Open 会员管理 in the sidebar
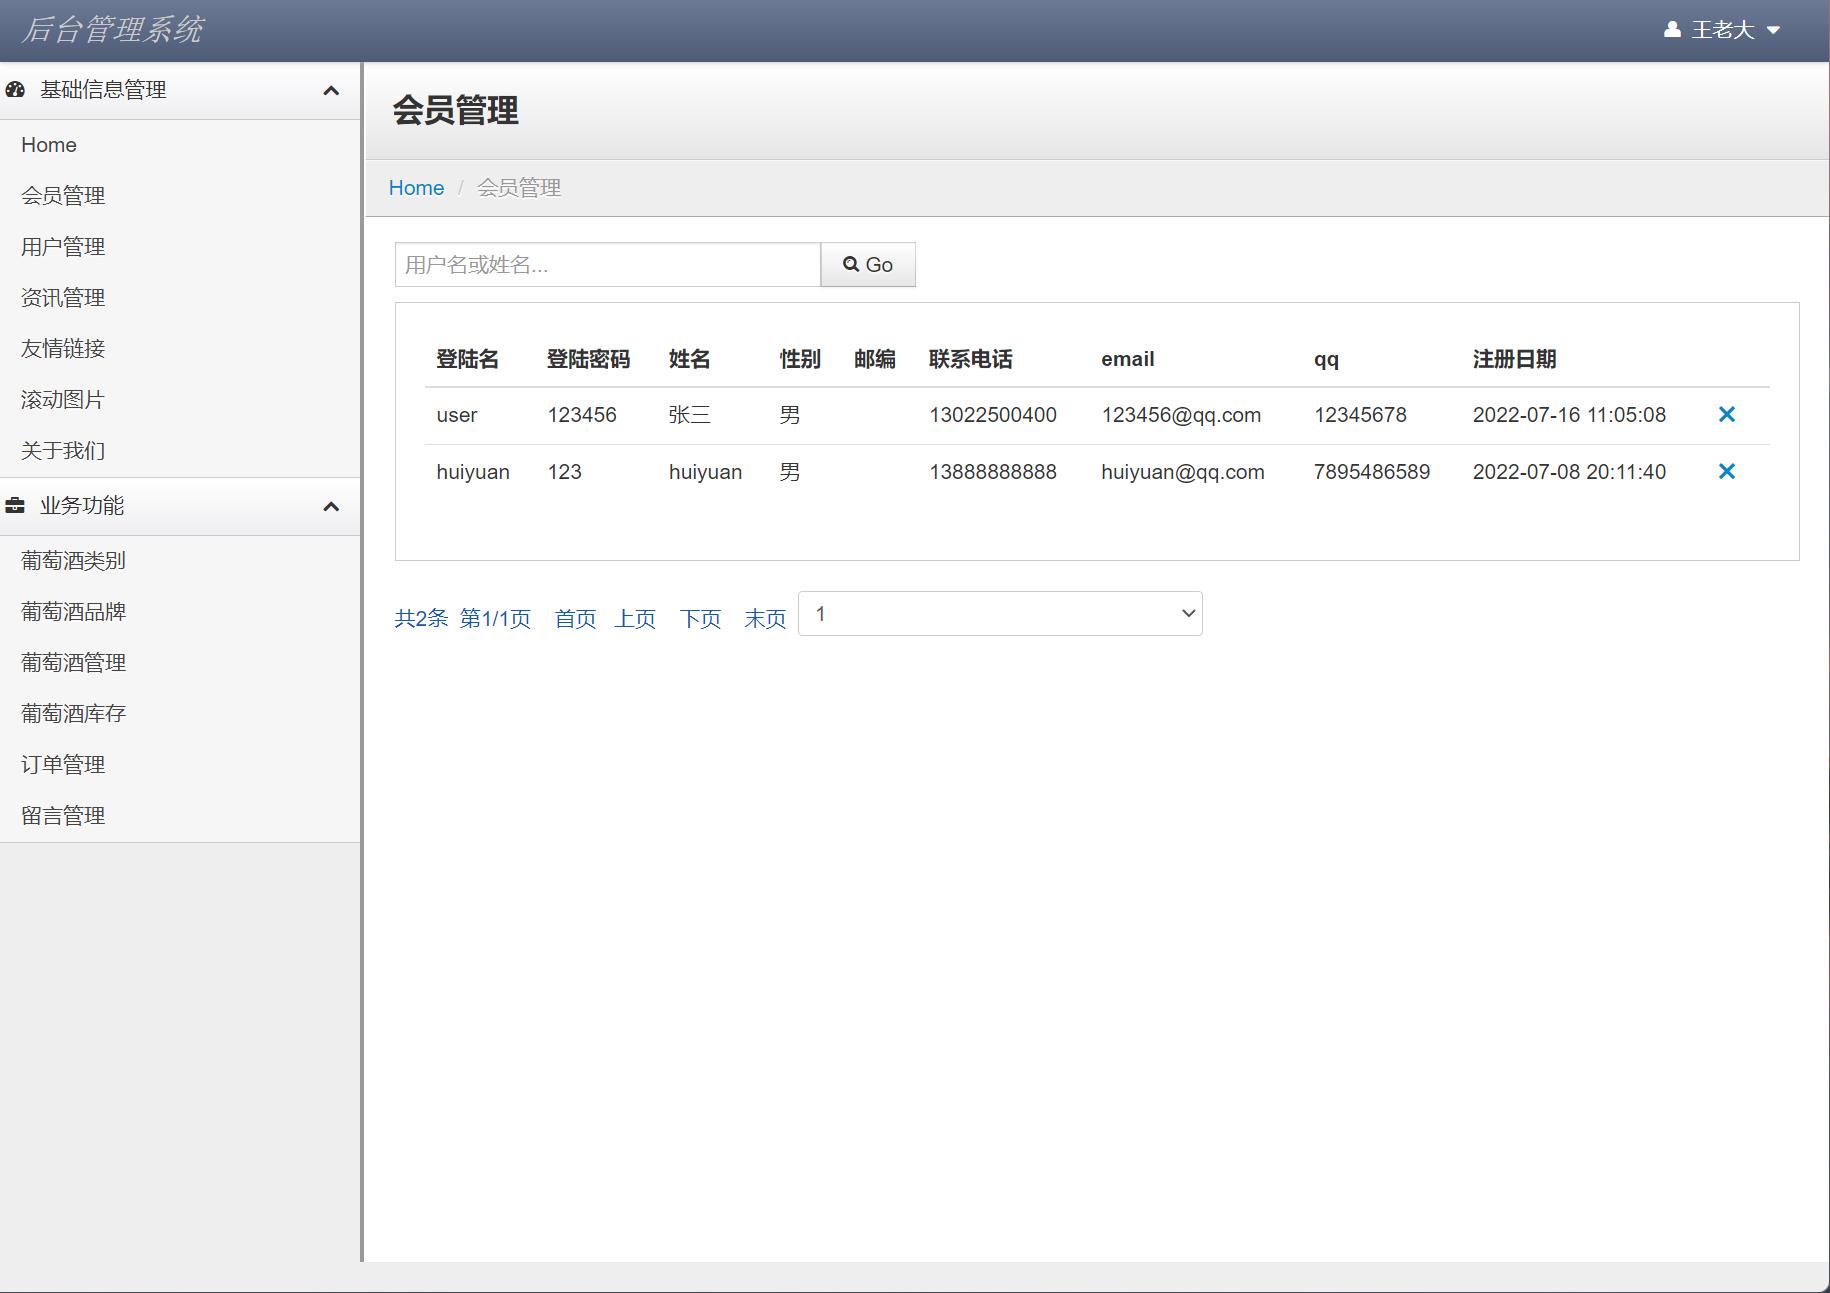The width and height of the screenshot is (1830, 1293). click(63, 196)
